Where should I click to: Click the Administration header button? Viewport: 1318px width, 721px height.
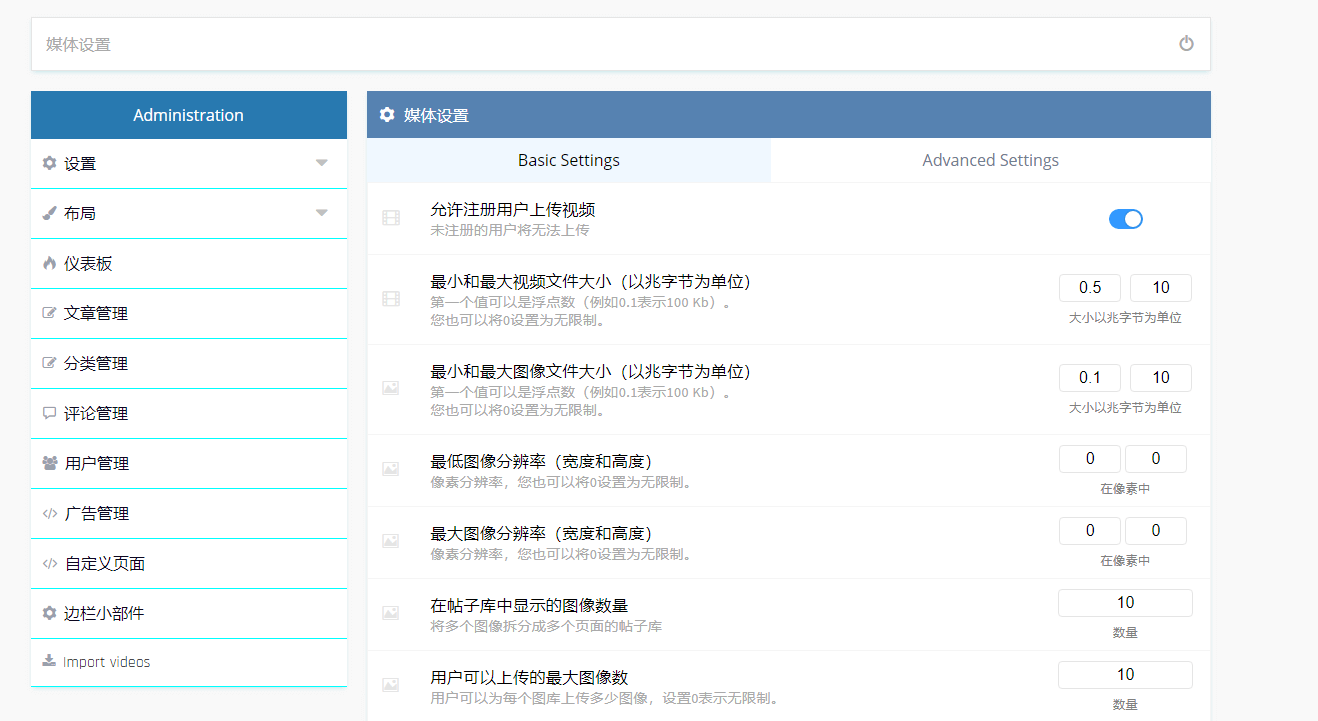click(189, 115)
